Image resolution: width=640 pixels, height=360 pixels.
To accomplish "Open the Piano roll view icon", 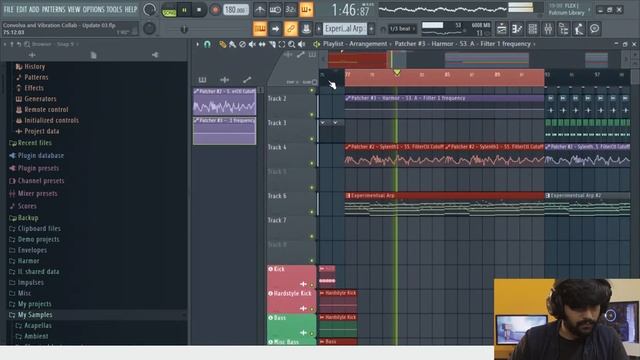I will 517,29.
